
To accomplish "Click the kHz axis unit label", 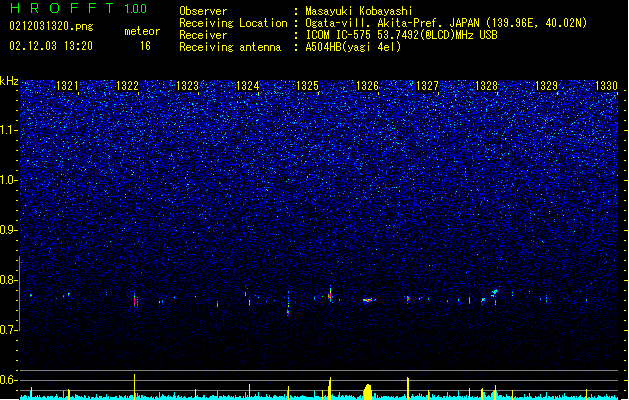I will click(x=9, y=81).
